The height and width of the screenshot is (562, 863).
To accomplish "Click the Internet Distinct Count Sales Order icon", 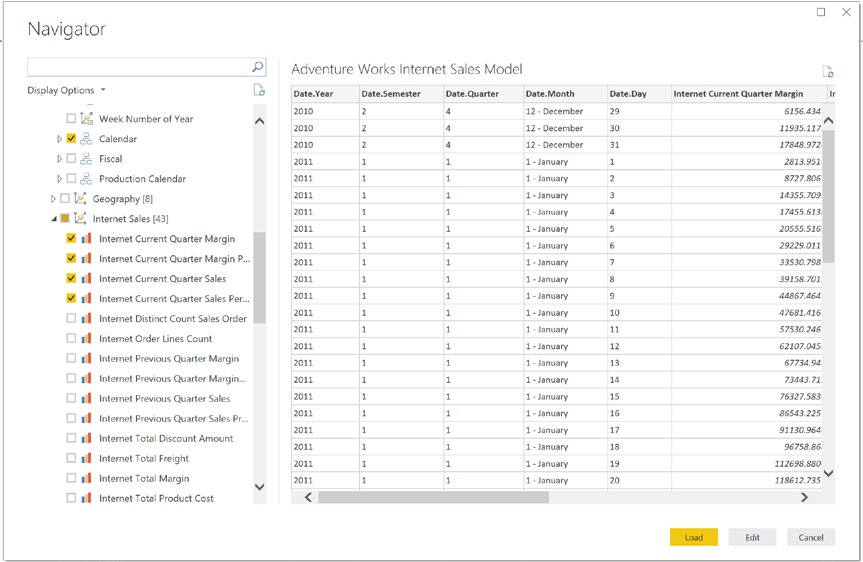I will point(86,318).
